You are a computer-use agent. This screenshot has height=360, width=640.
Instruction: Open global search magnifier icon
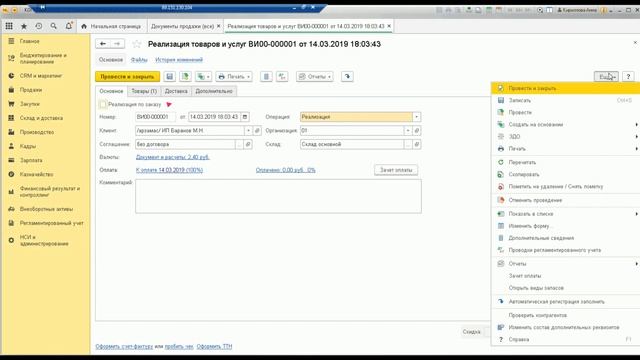[x=53, y=26]
